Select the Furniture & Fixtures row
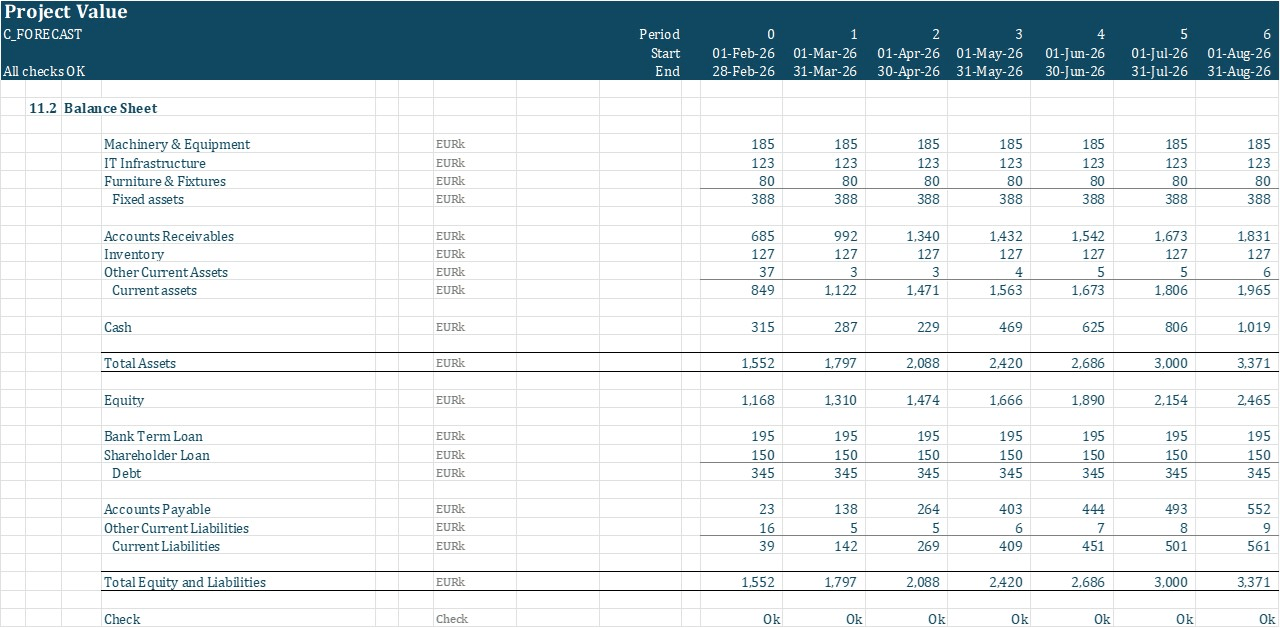Screen dimensions: 1280x628 (x=164, y=181)
